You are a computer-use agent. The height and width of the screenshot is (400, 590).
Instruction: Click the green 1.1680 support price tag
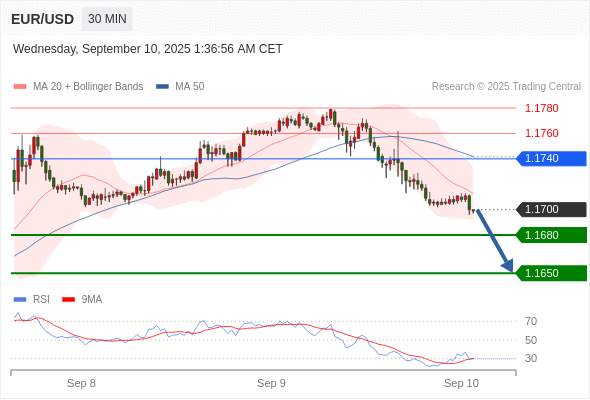pyautogui.click(x=551, y=235)
